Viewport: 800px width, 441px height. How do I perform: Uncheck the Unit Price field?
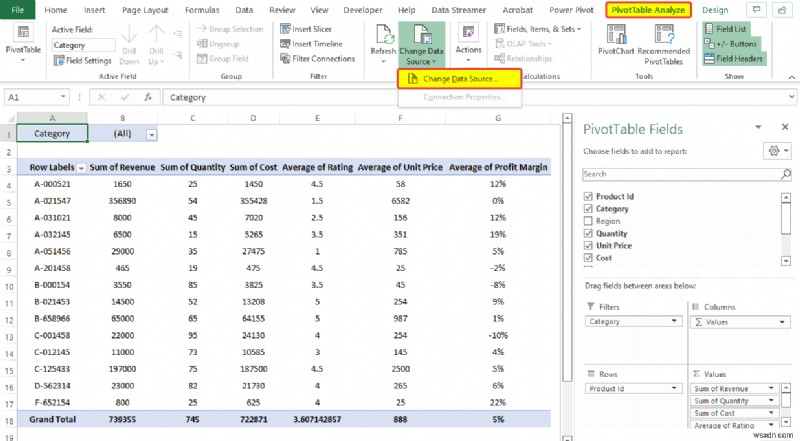pyautogui.click(x=588, y=246)
